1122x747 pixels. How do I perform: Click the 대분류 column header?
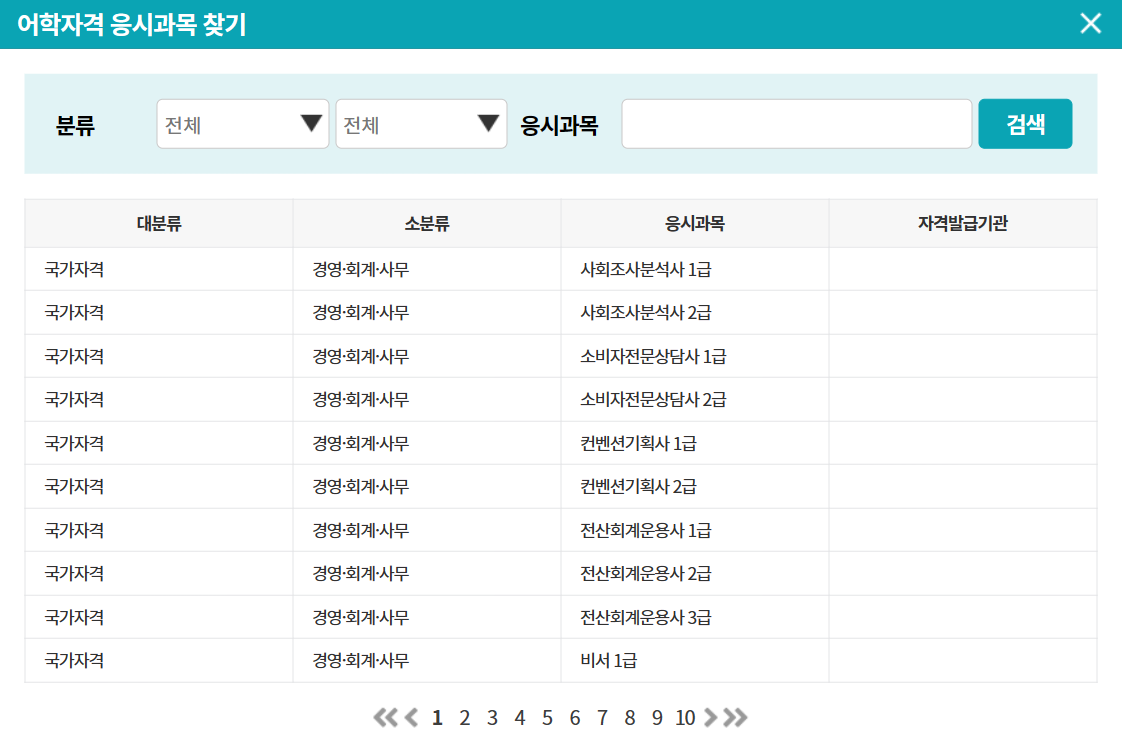157,222
